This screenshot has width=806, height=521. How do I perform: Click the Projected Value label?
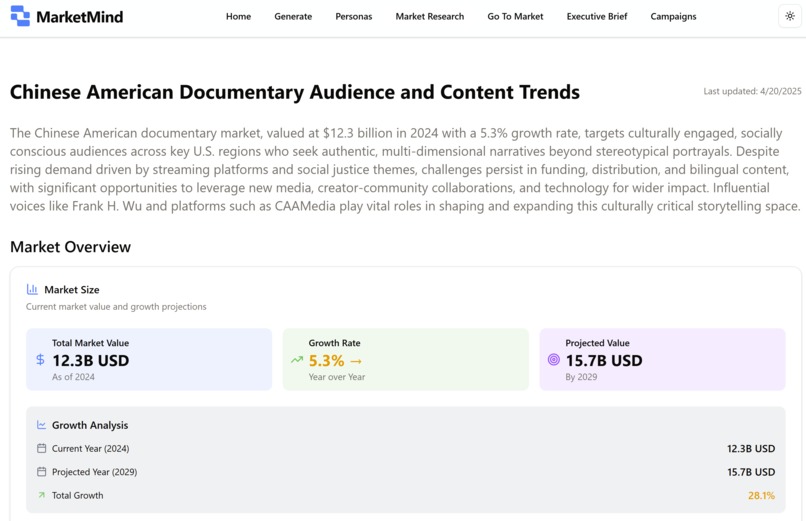597,343
